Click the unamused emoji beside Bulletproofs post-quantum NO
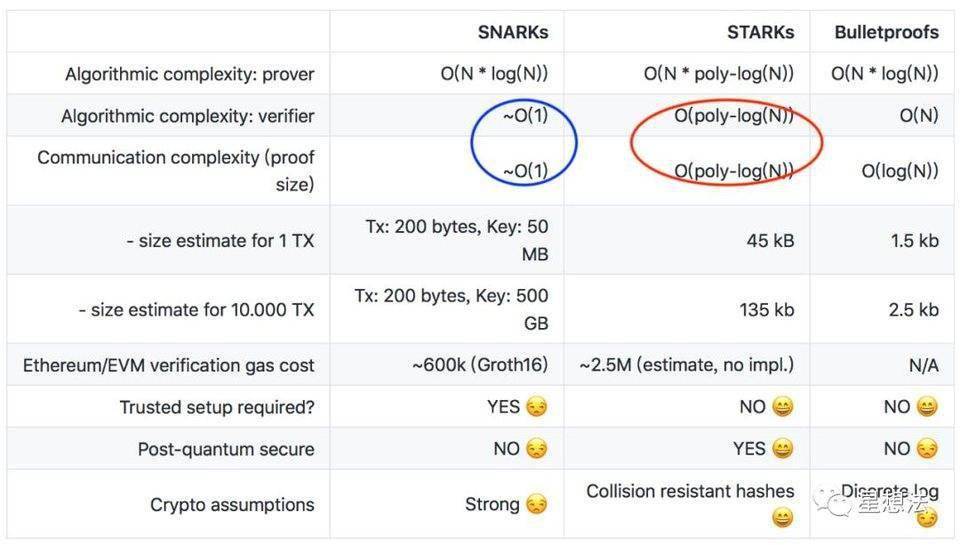960x545 pixels. pyautogui.click(x=927, y=449)
